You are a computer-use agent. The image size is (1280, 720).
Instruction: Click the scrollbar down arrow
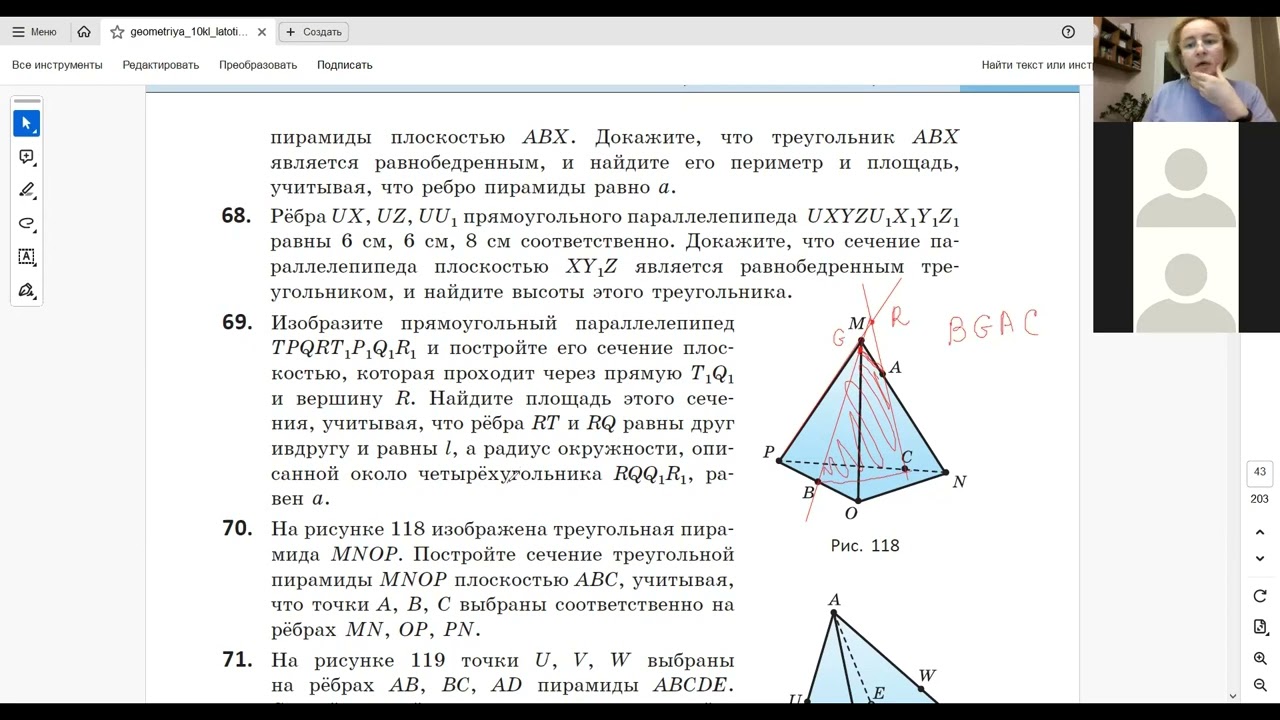[x=1233, y=696]
